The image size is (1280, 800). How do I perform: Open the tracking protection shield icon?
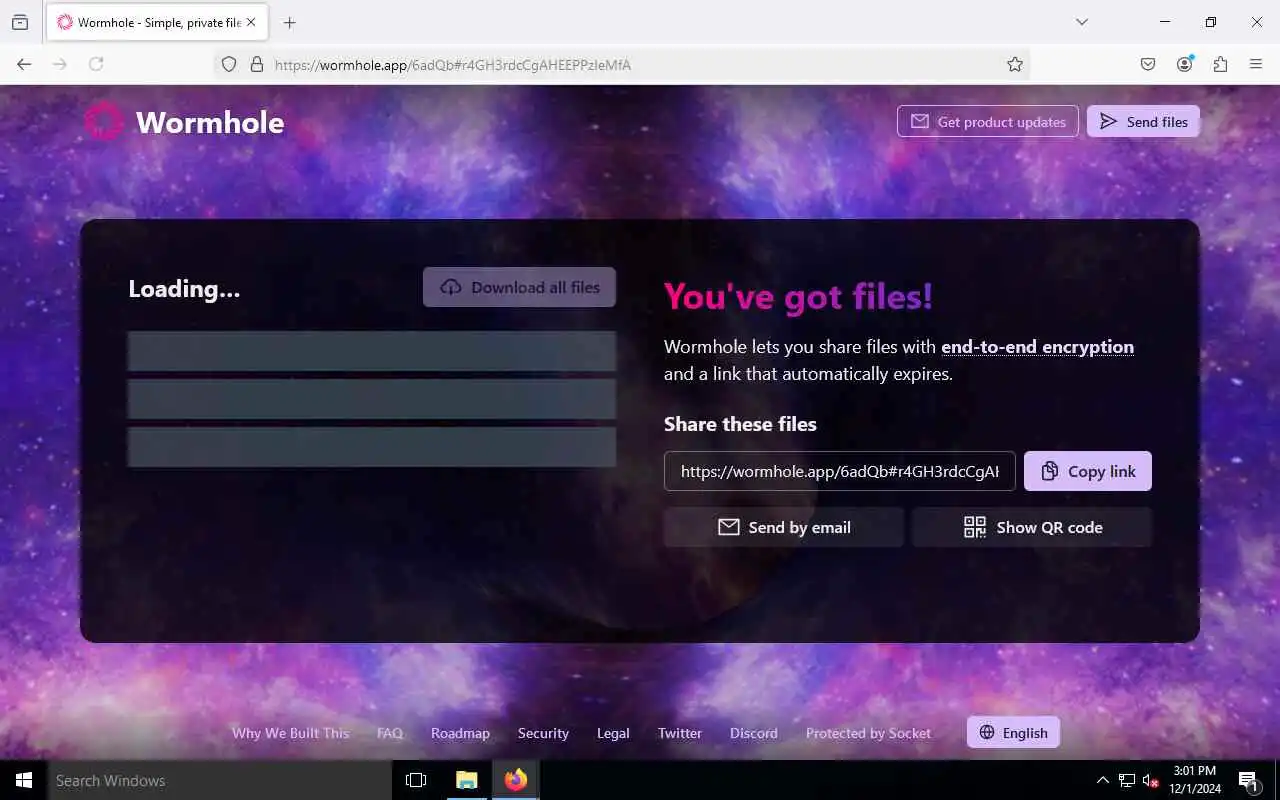tap(229, 64)
